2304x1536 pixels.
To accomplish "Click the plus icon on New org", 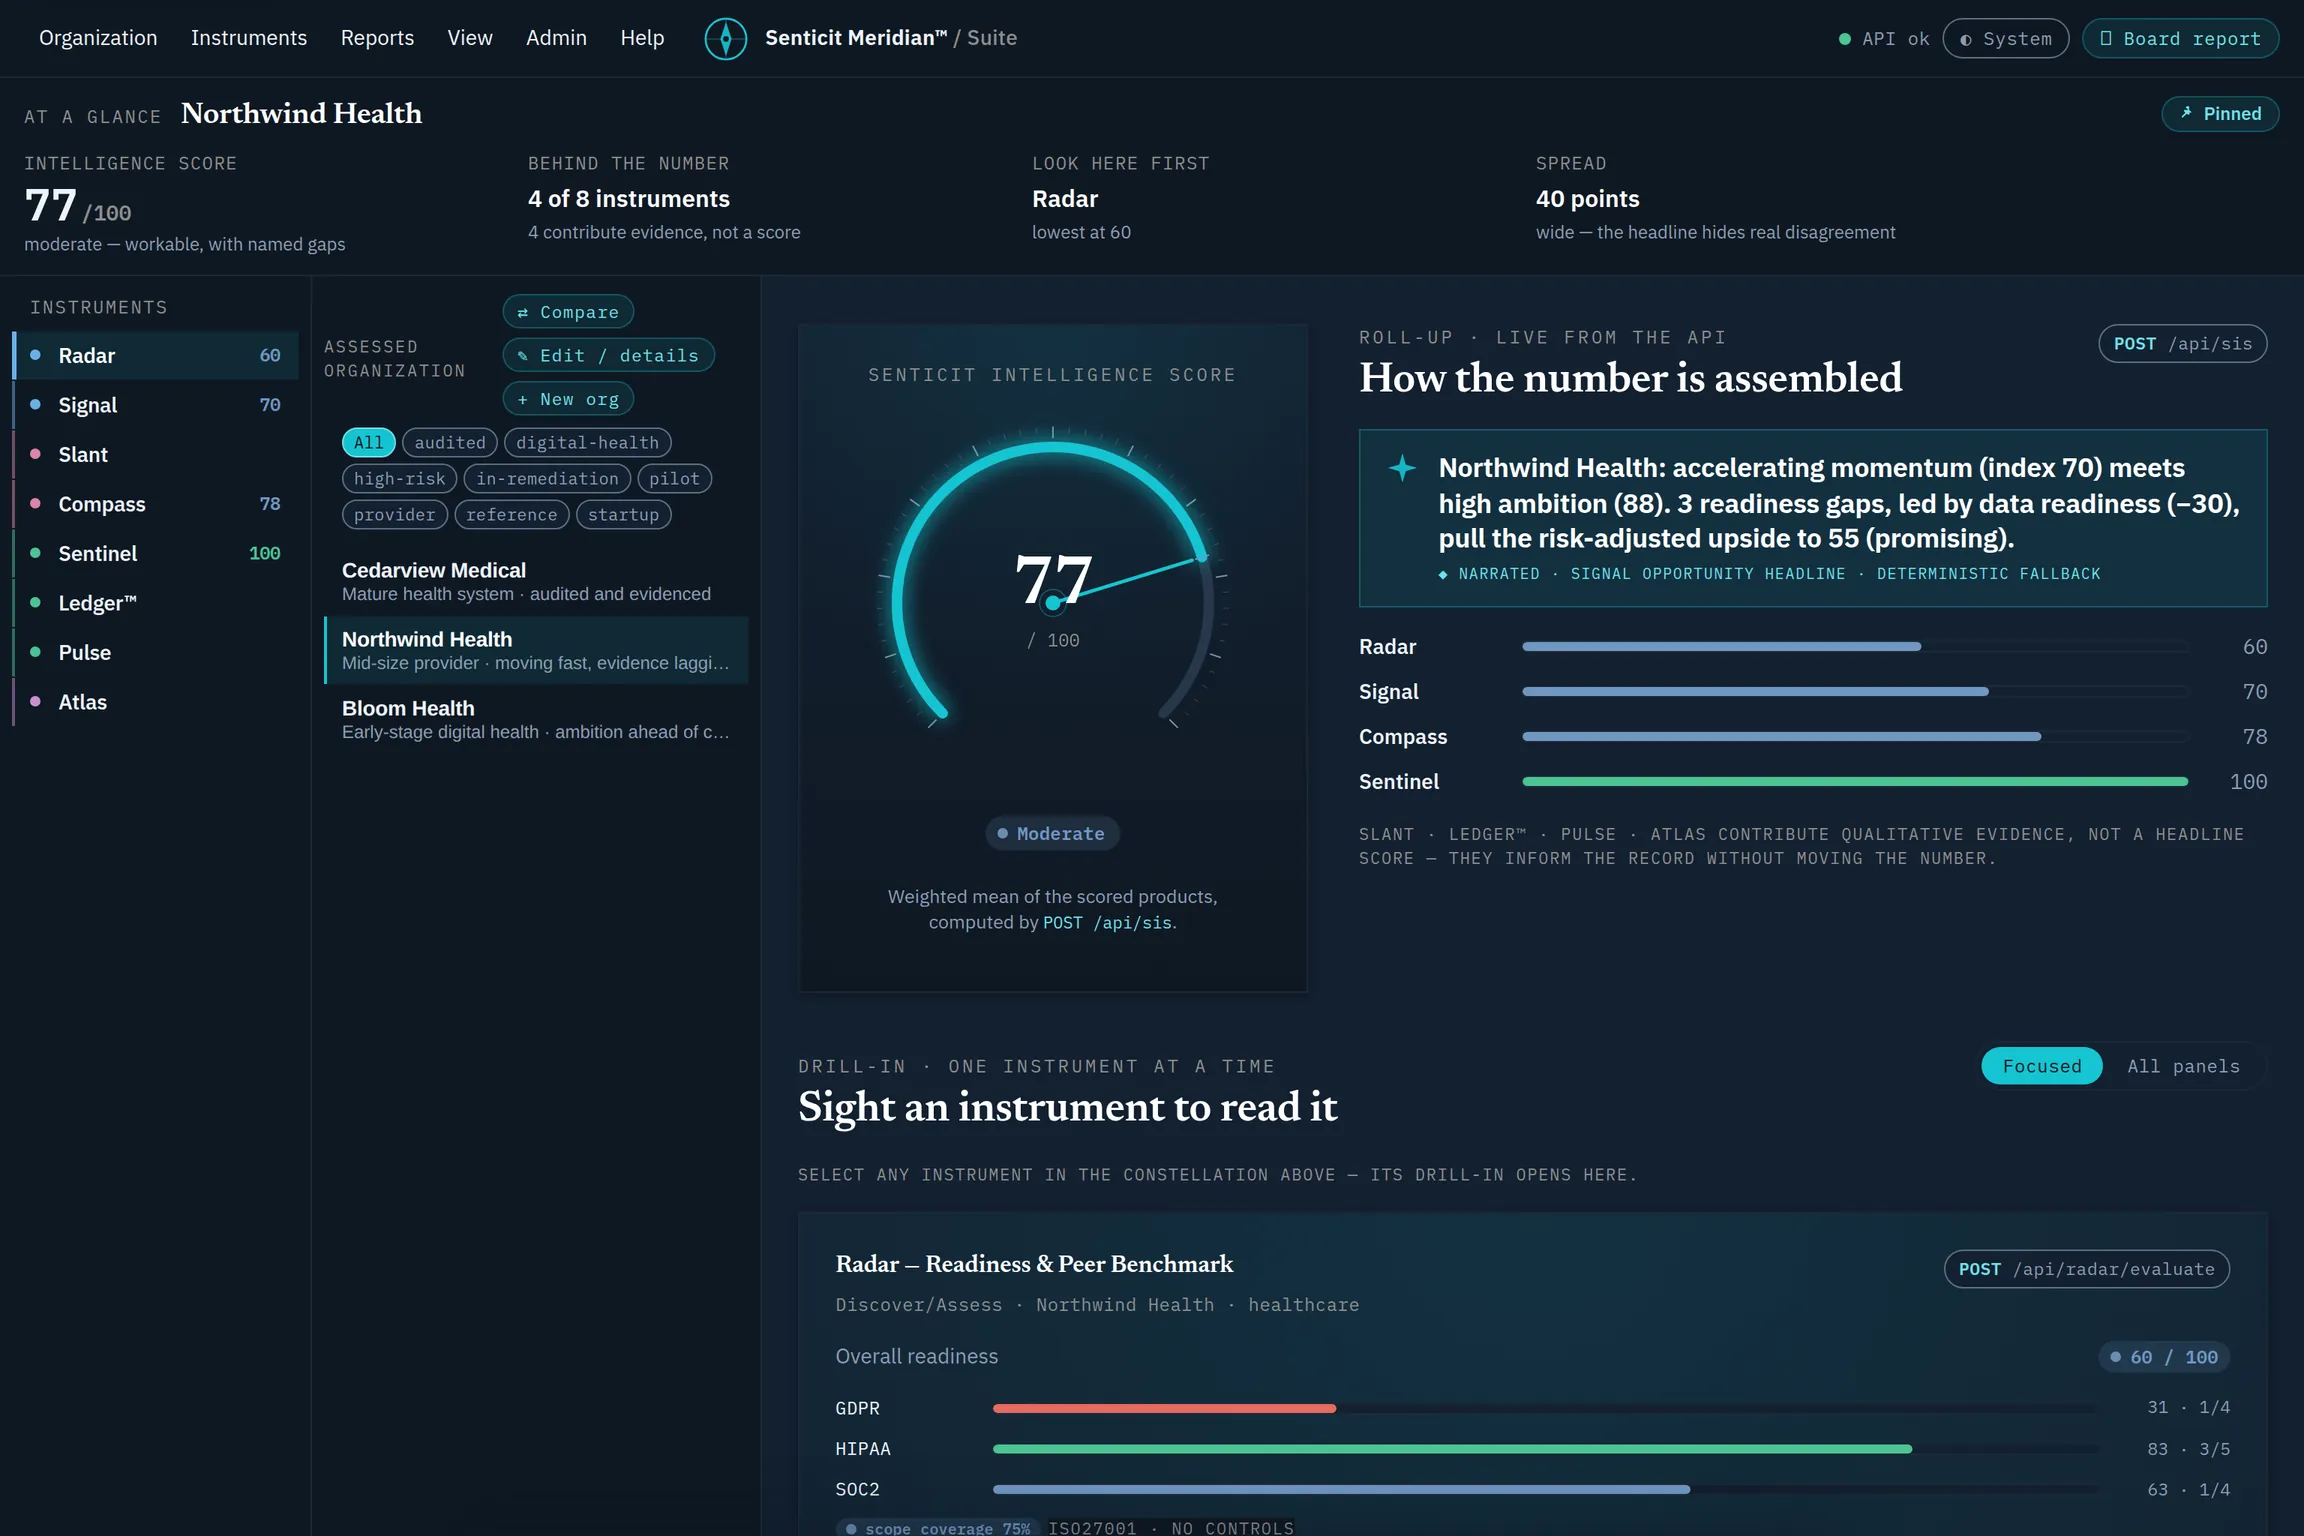I will pos(522,399).
